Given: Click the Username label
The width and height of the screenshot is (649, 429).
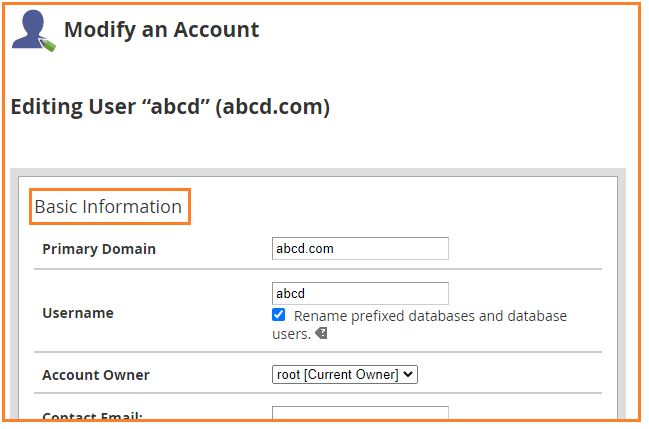Looking at the screenshot, I should click(x=78, y=313).
